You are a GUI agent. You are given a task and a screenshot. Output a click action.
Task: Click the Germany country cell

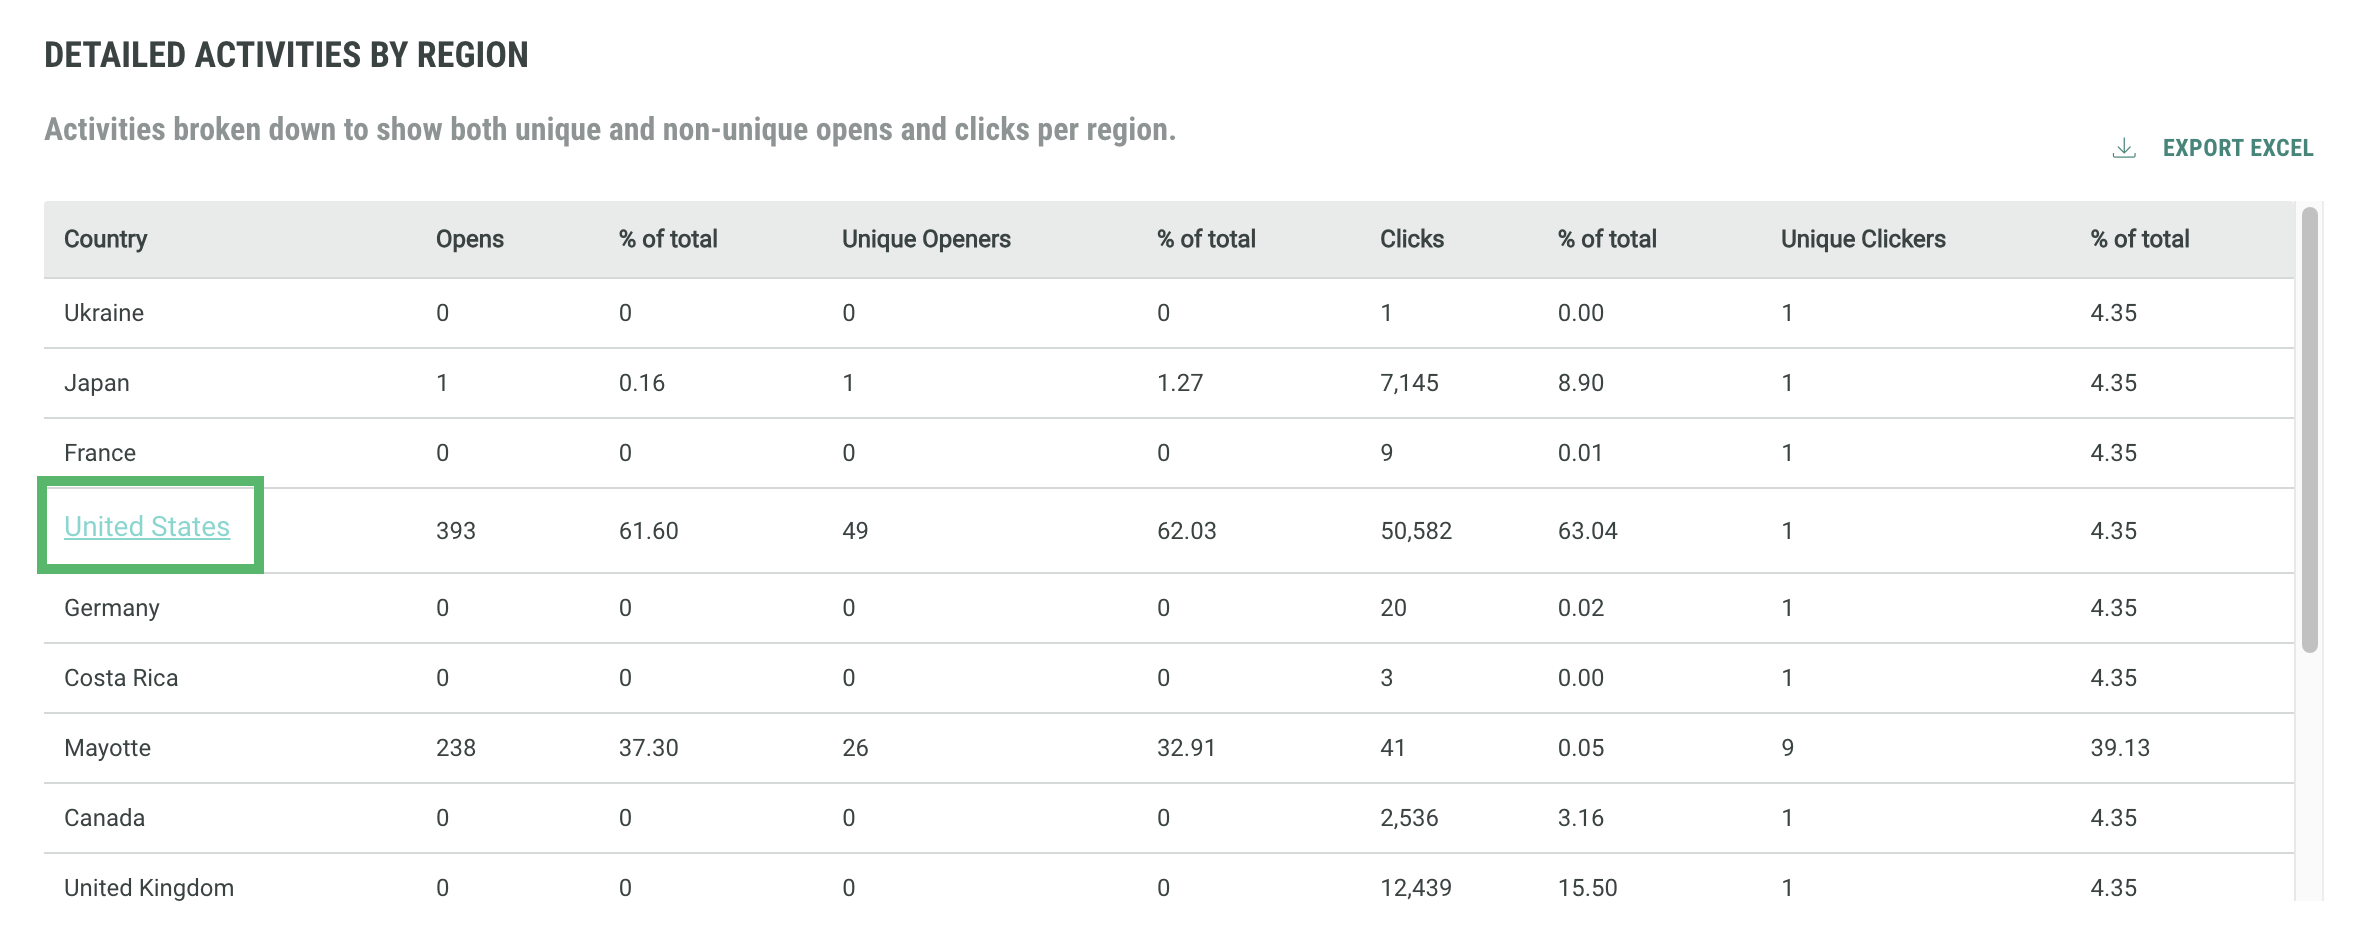click(112, 609)
